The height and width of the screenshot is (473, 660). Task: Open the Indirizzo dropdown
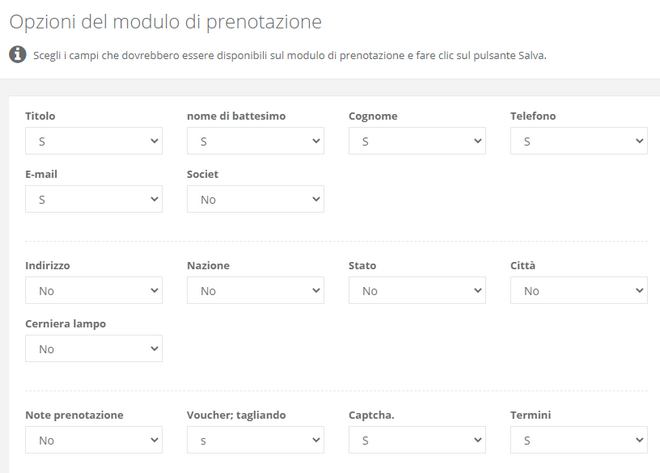pos(94,291)
